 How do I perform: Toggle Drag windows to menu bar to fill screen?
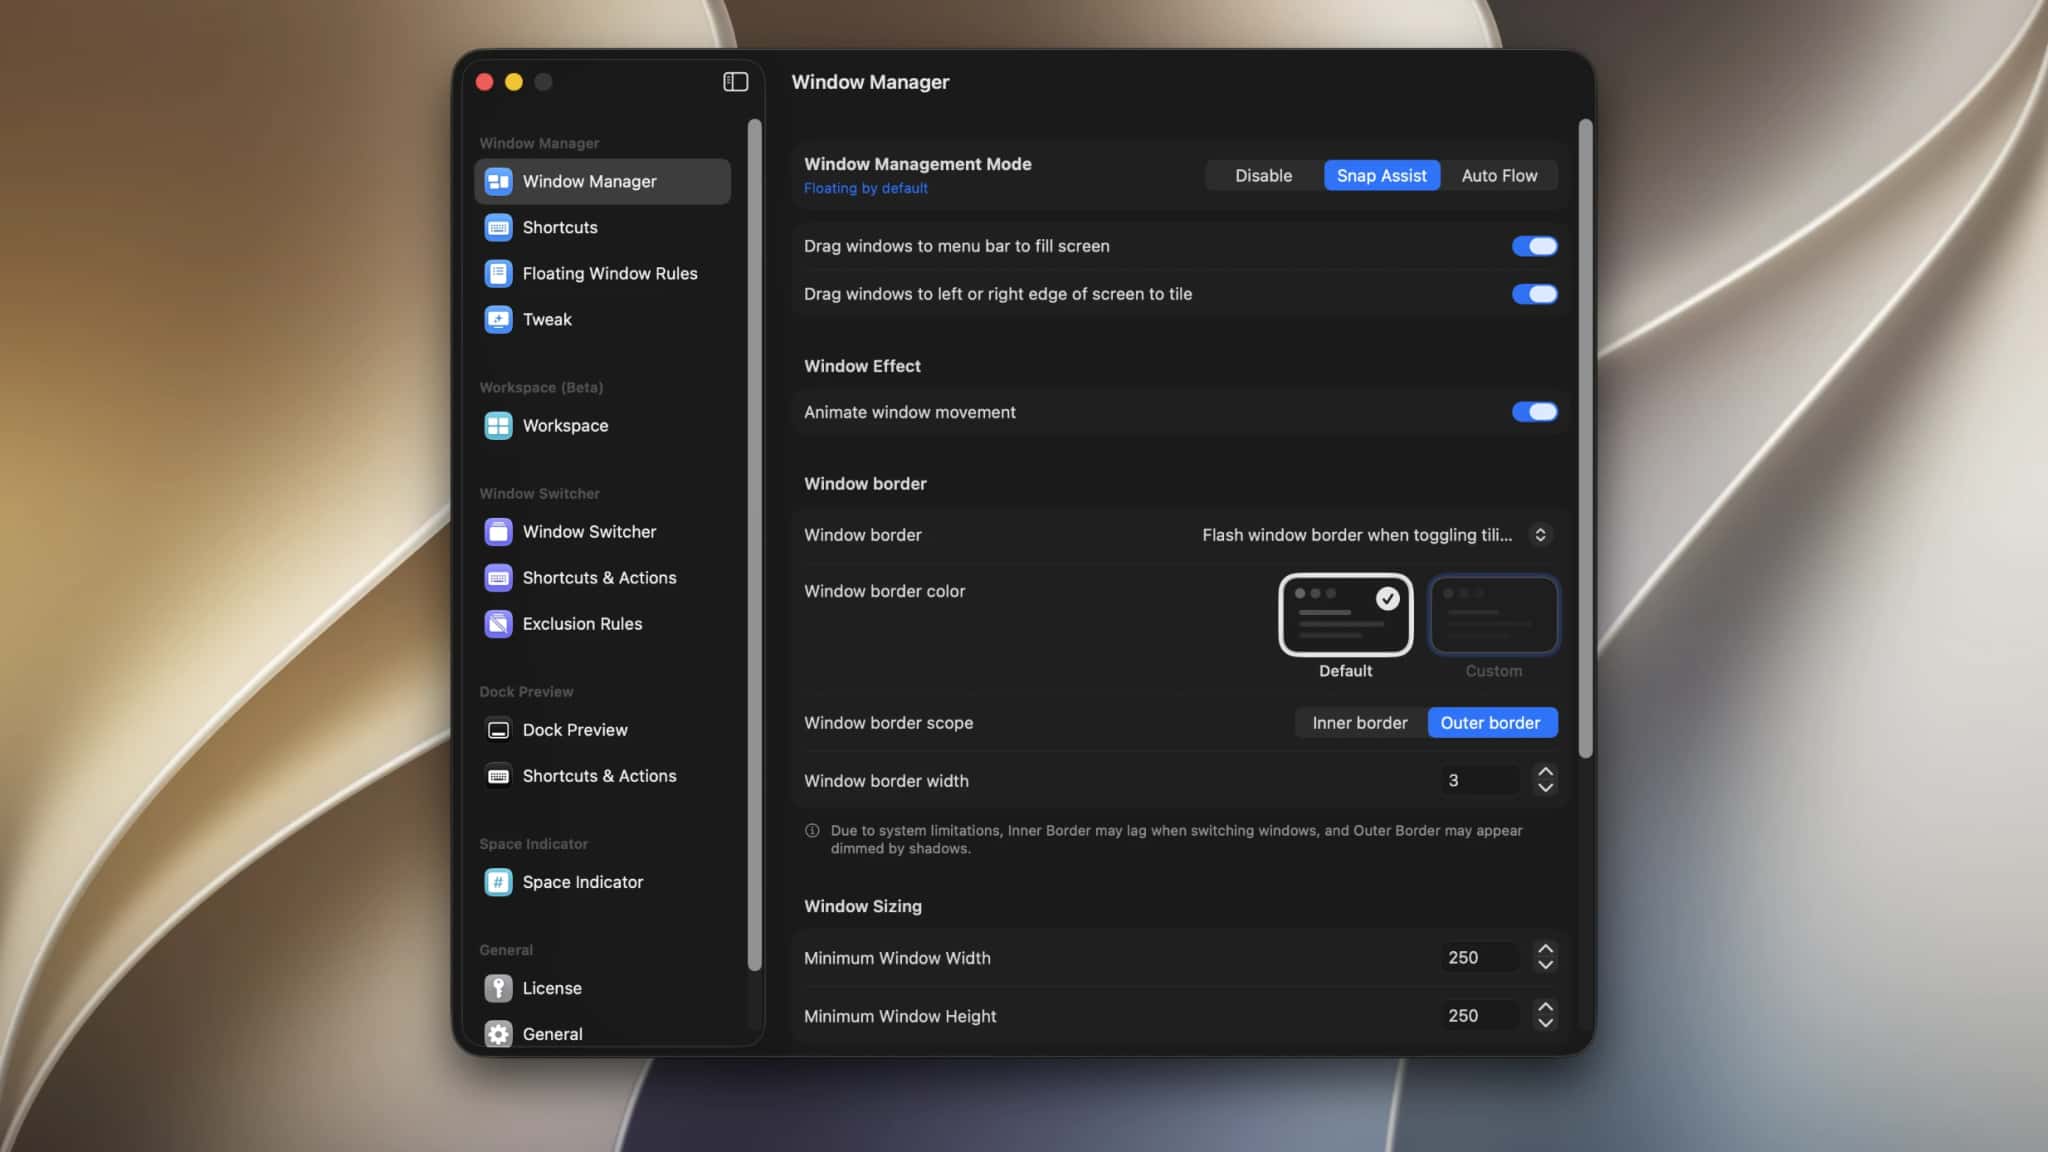coord(1534,246)
